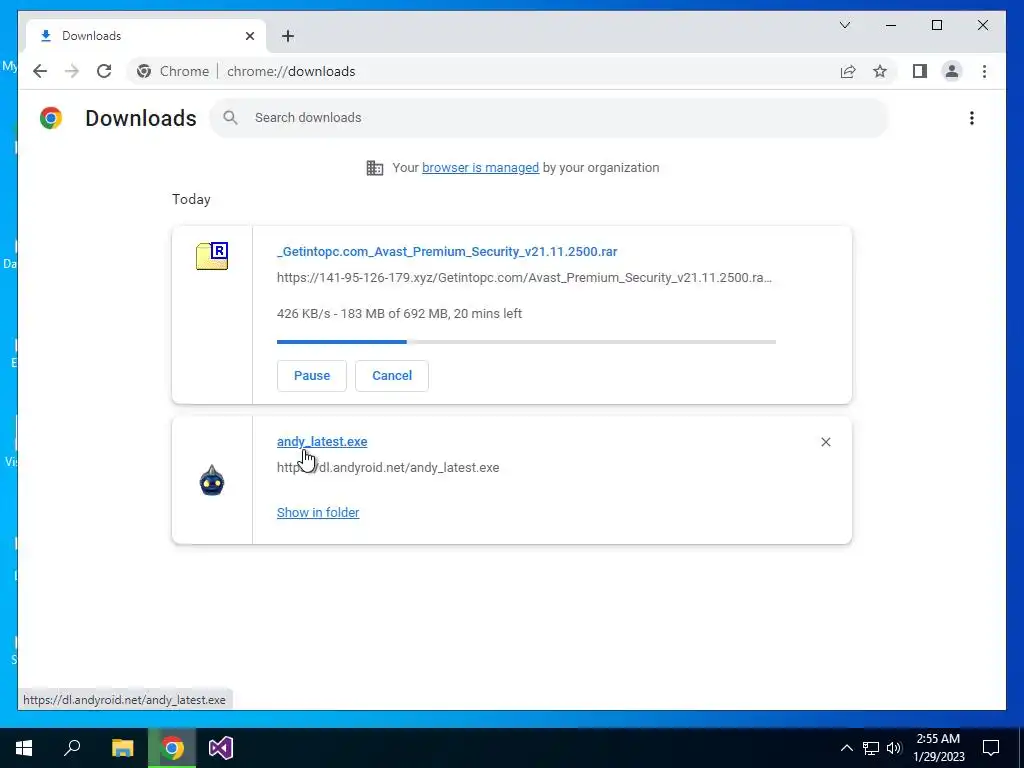Open the volume control in system tray

(x=894, y=748)
